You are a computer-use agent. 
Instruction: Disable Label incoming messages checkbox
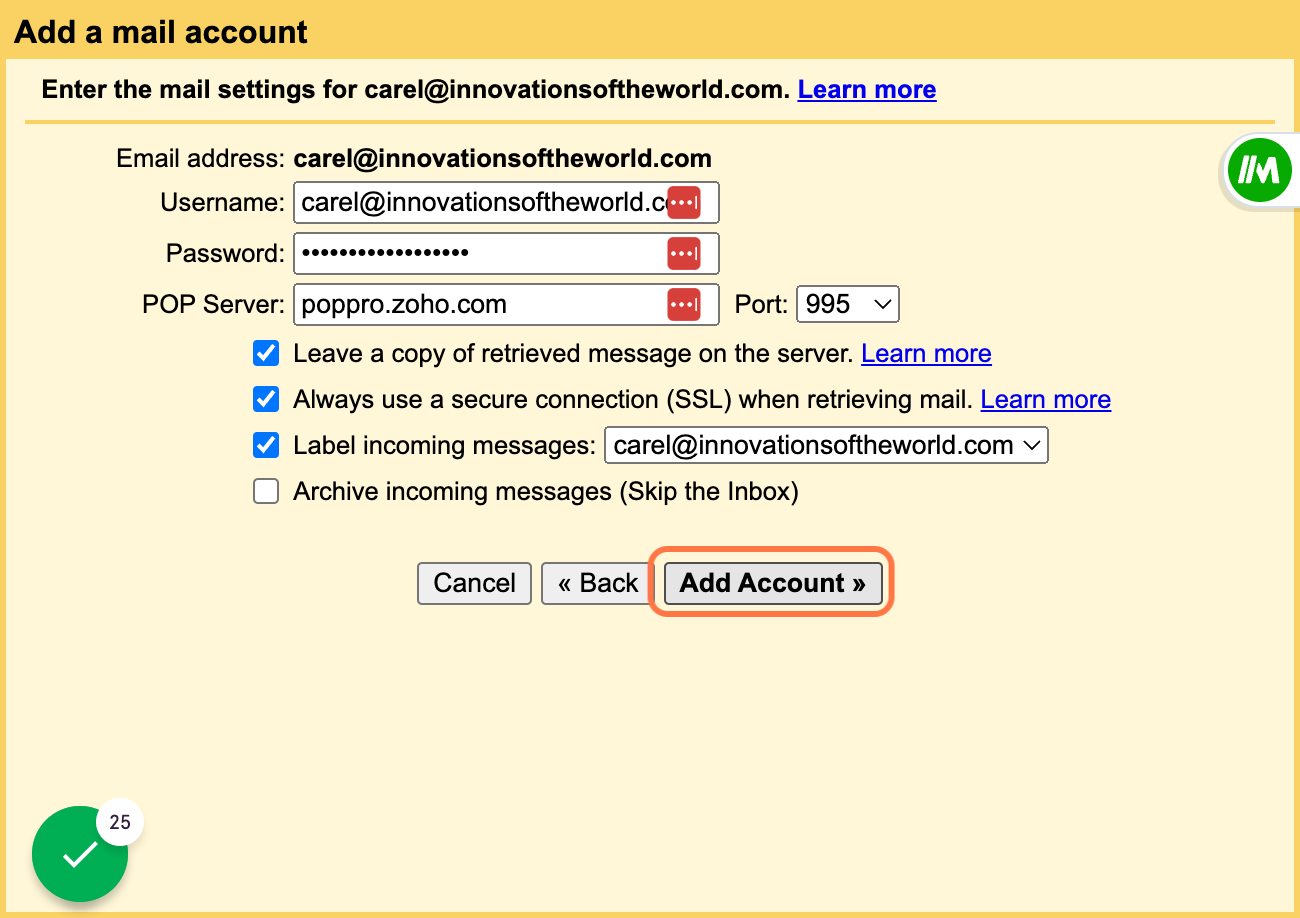point(266,445)
